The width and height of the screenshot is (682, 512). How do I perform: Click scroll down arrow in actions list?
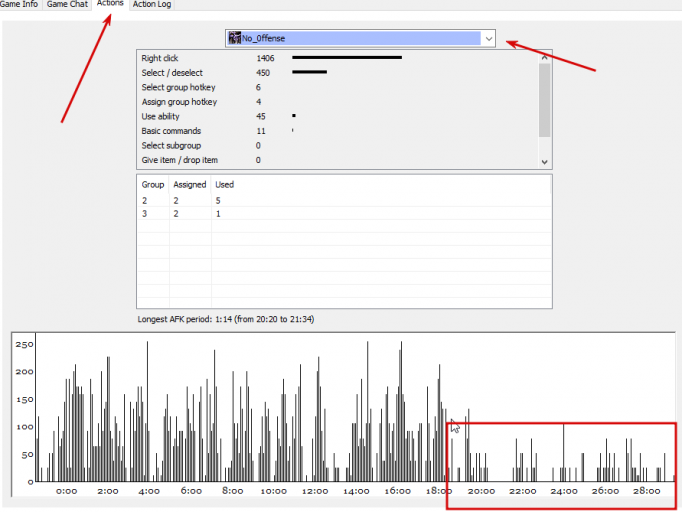click(545, 162)
